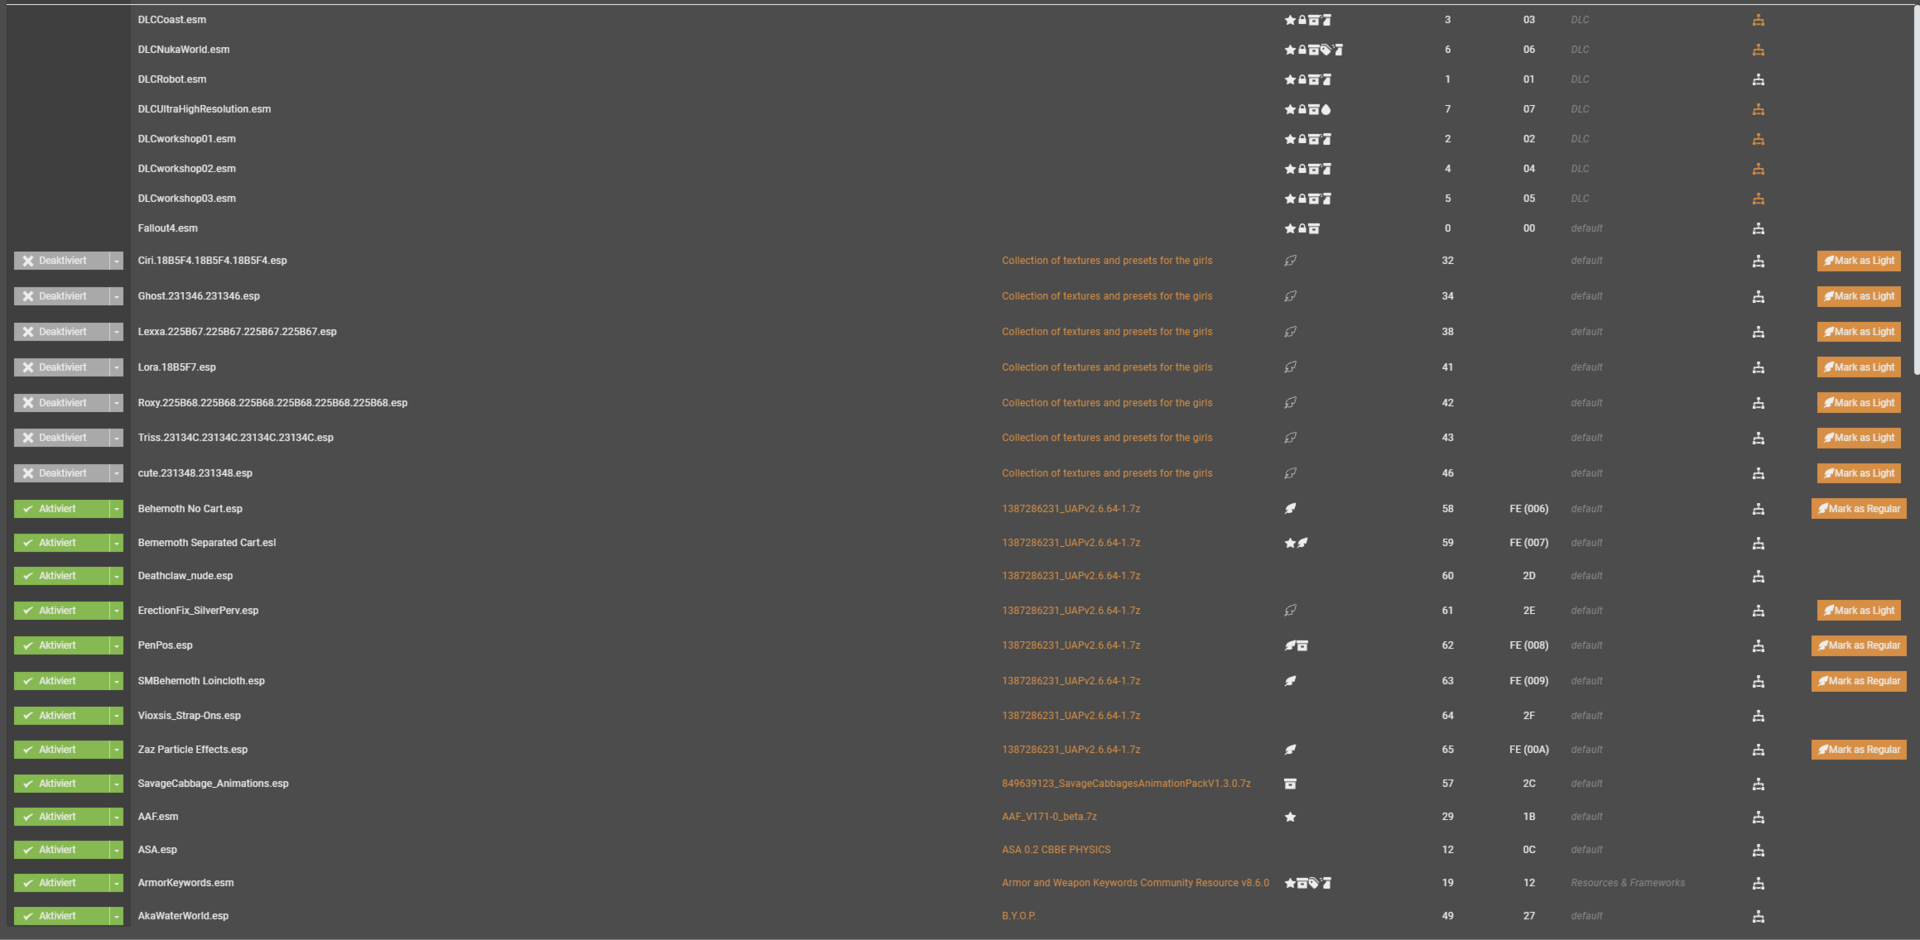Enable the Ghost.231346.231346.esp plugin
This screenshot has height=940, width=1920.
click(61, 297)
